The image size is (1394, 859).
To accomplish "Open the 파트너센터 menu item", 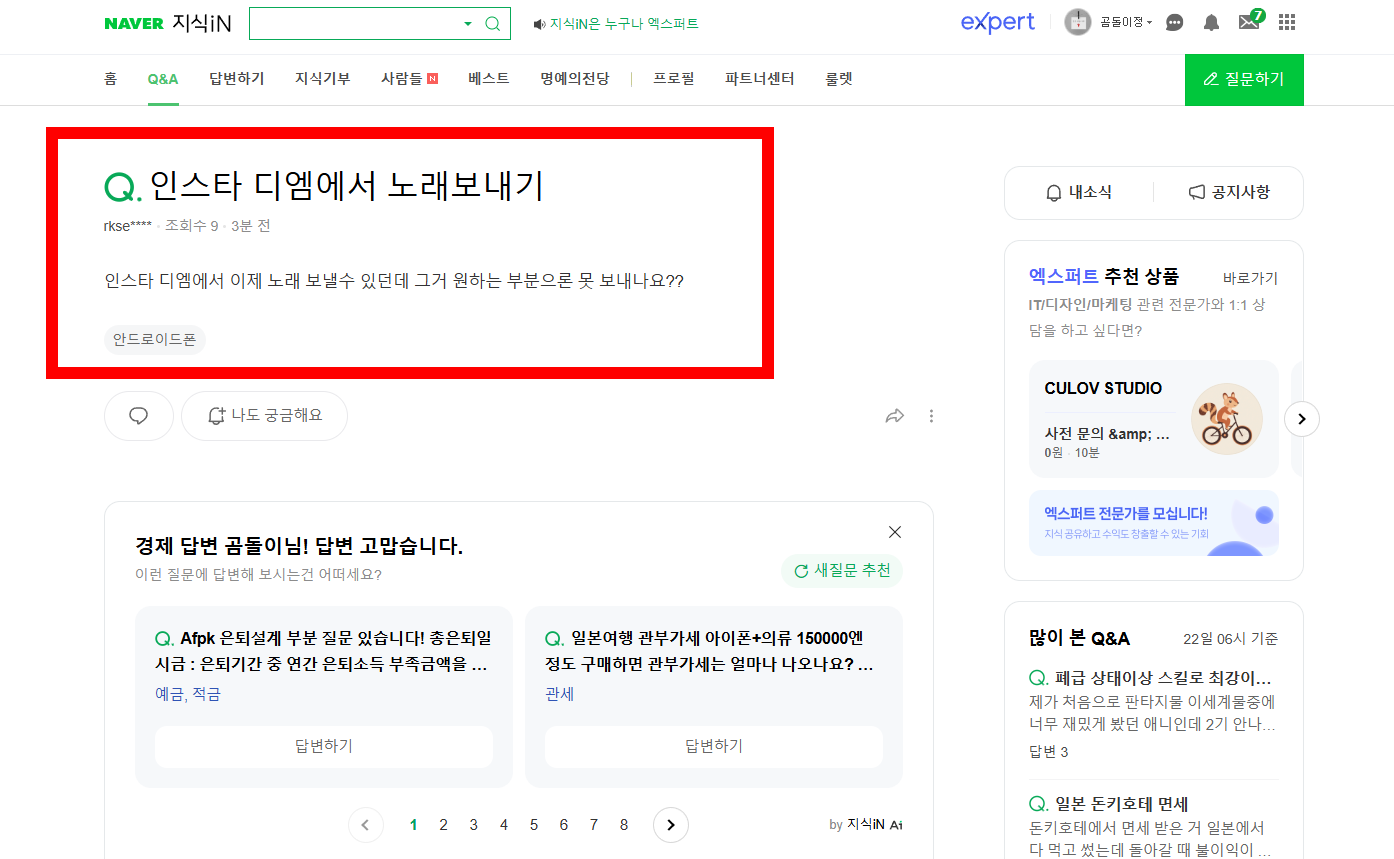I will pos(760,79).
